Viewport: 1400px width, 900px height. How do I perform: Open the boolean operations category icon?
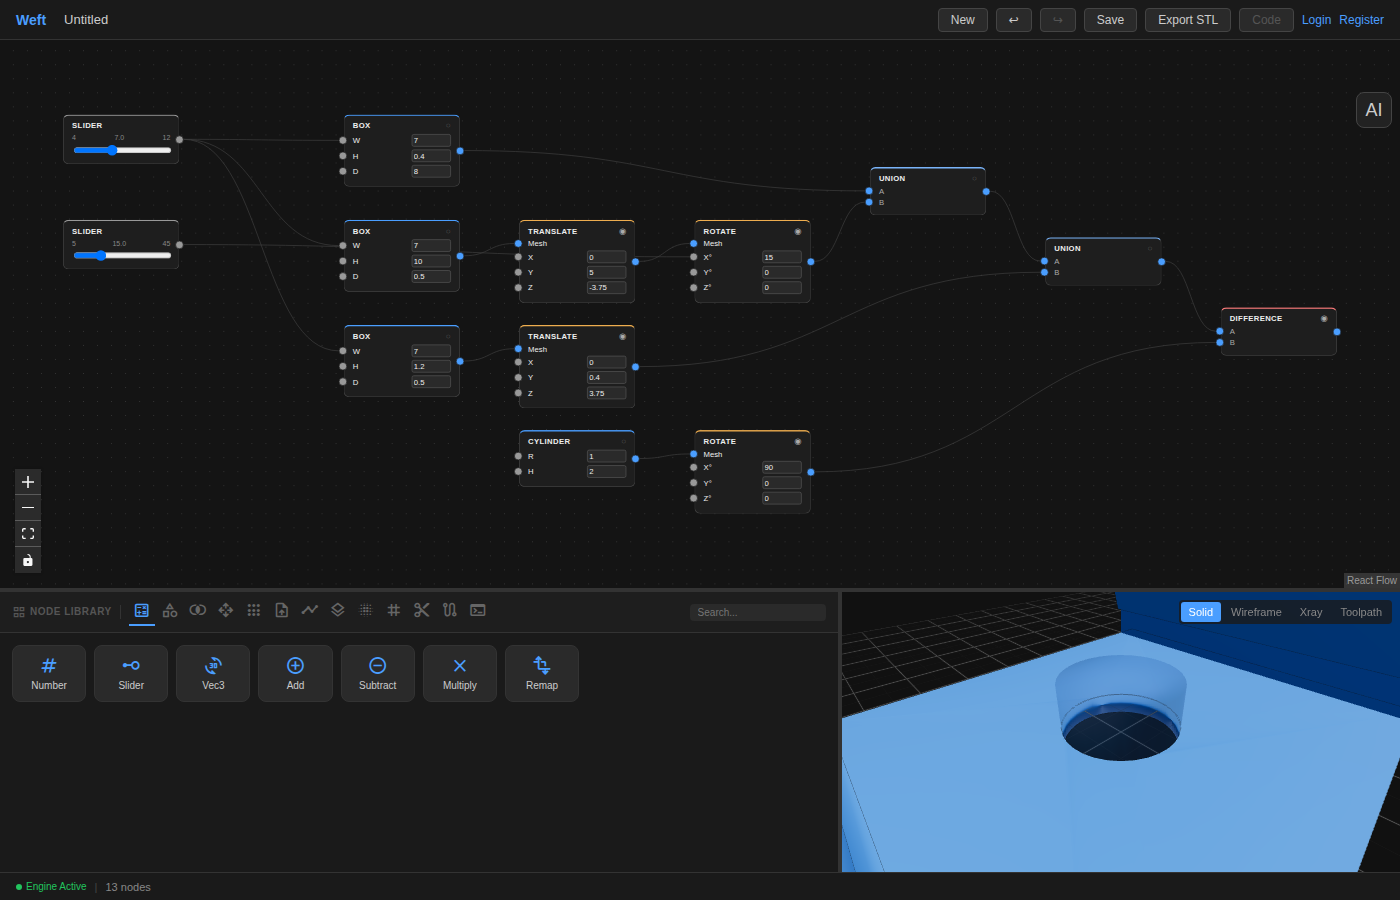(198, 610)
